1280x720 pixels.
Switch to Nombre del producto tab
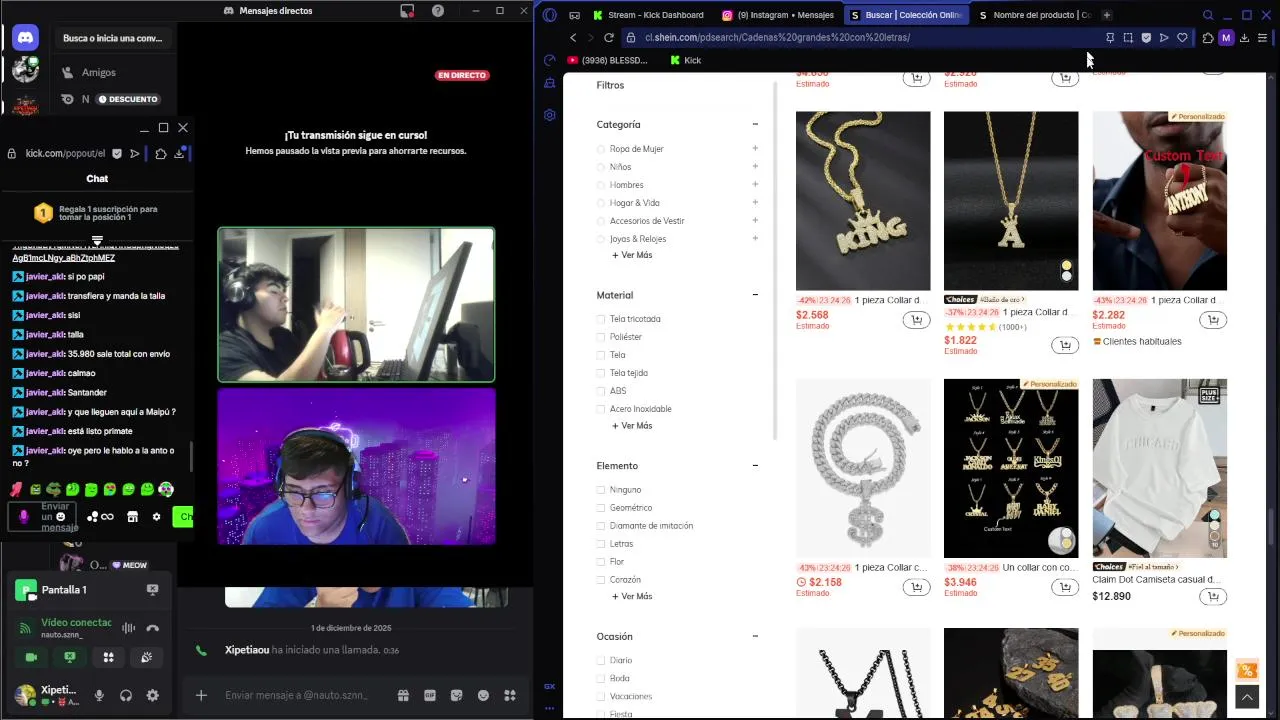(1034, 15)
